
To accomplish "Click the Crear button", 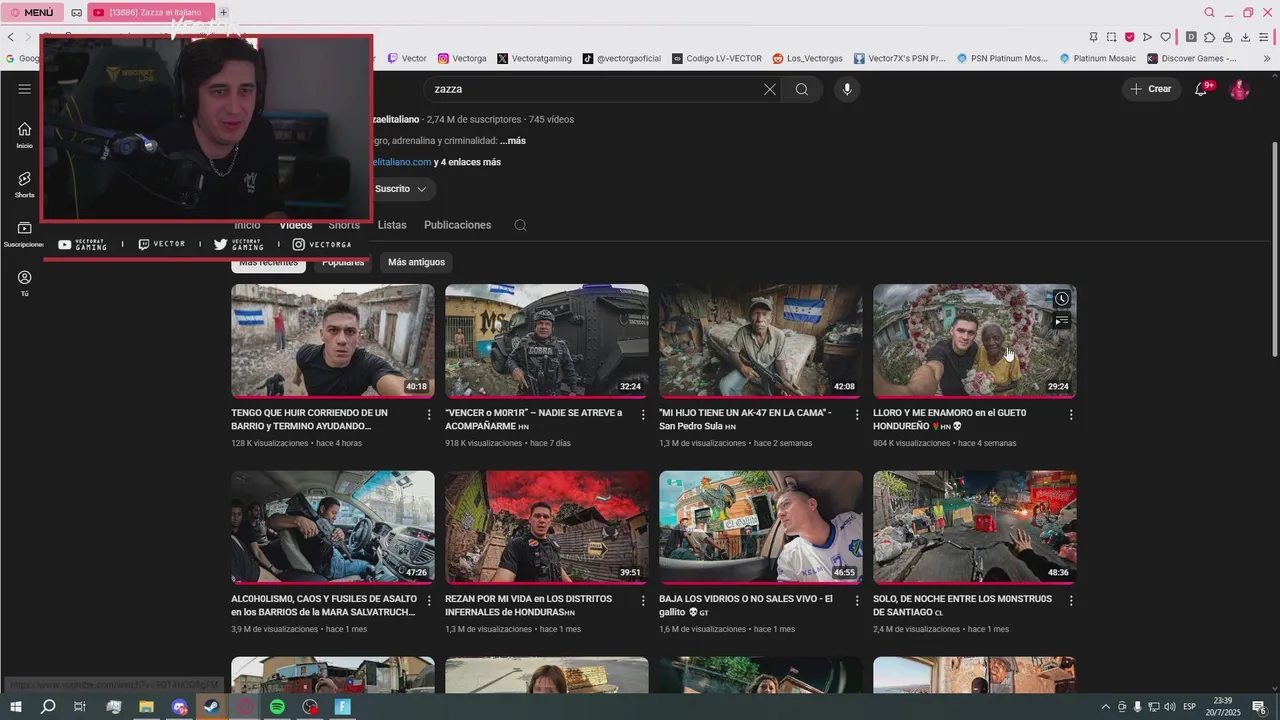I will (1150, 89).
